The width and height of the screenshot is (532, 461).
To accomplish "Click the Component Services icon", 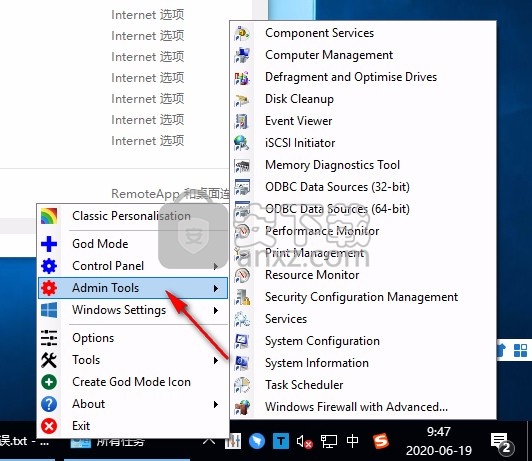I will (242, 33).
